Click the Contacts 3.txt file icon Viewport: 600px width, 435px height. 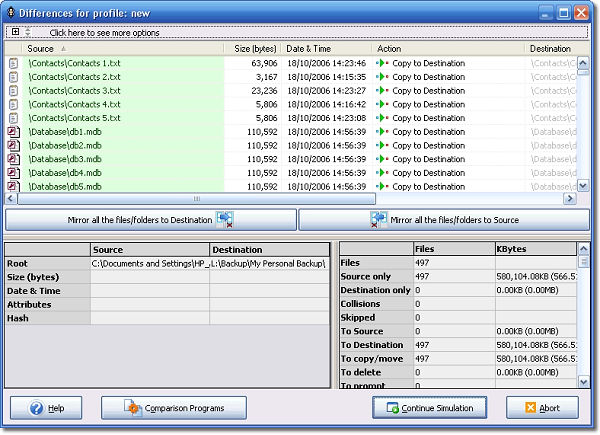[13, 91]
